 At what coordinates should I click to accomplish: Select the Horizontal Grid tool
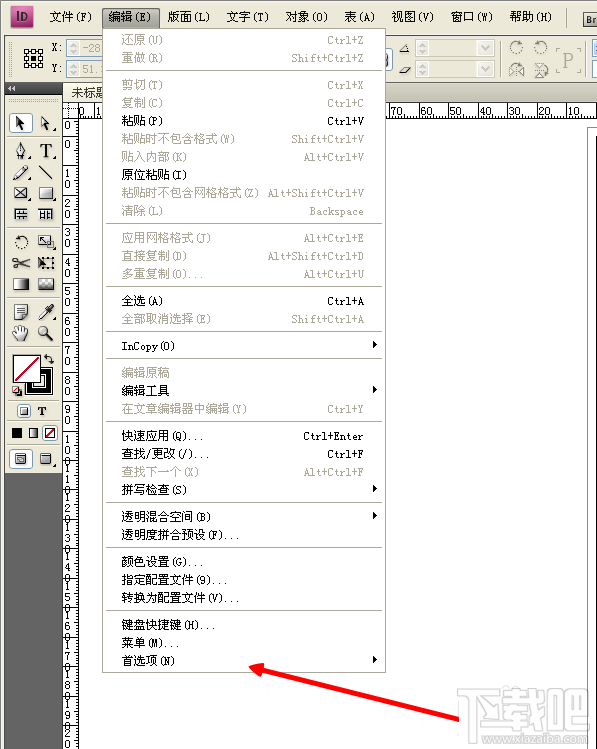(21, 214)
